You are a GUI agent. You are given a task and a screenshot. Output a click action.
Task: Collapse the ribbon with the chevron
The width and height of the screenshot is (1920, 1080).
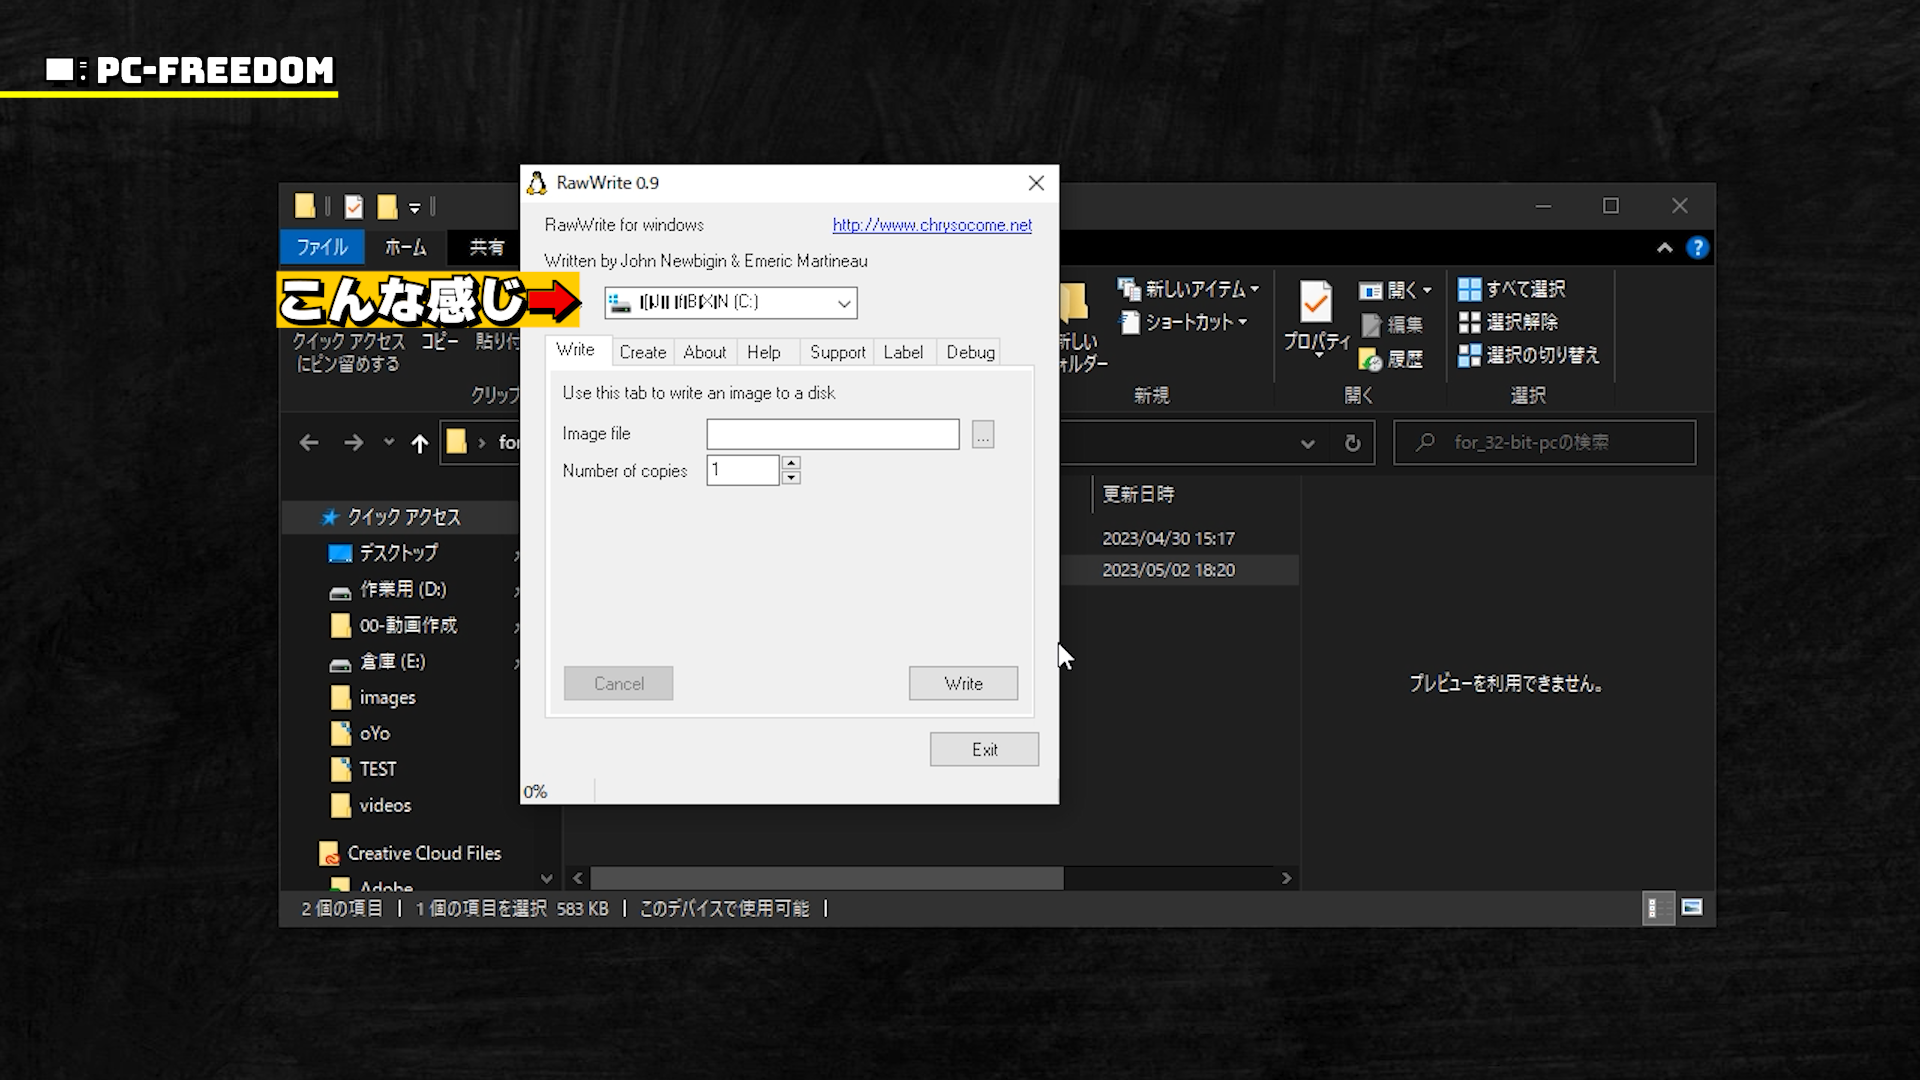[x=1665, y=248]
